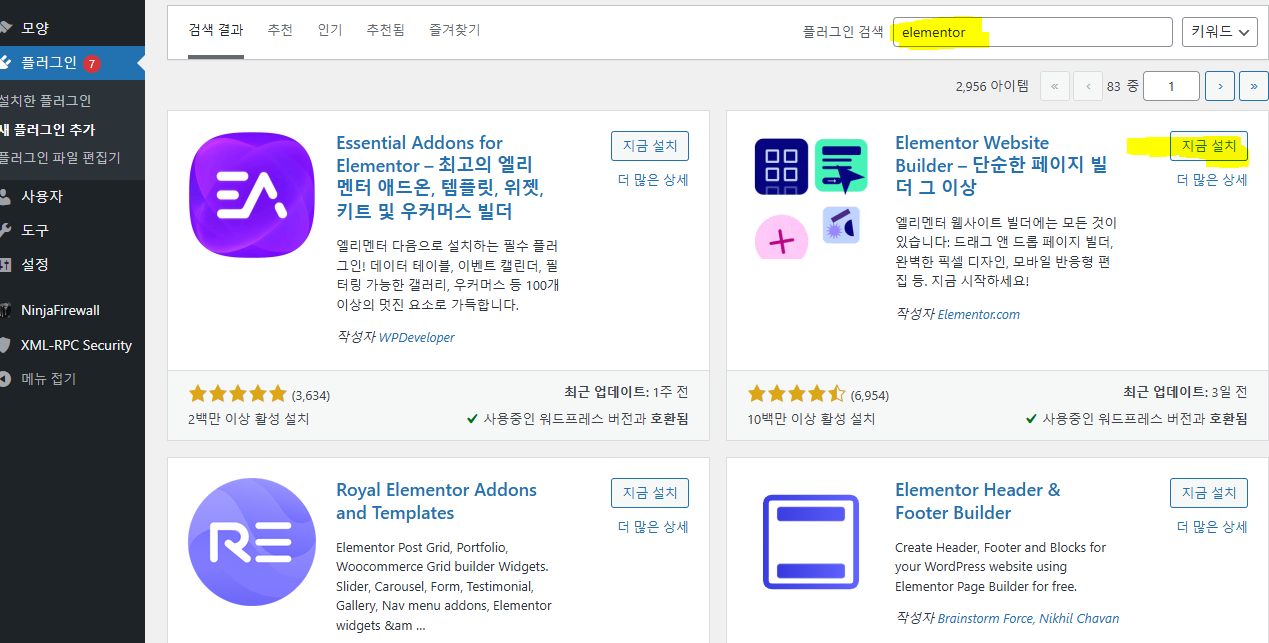Open Elementor Header & Footer Builder title

tap(978, 501)
